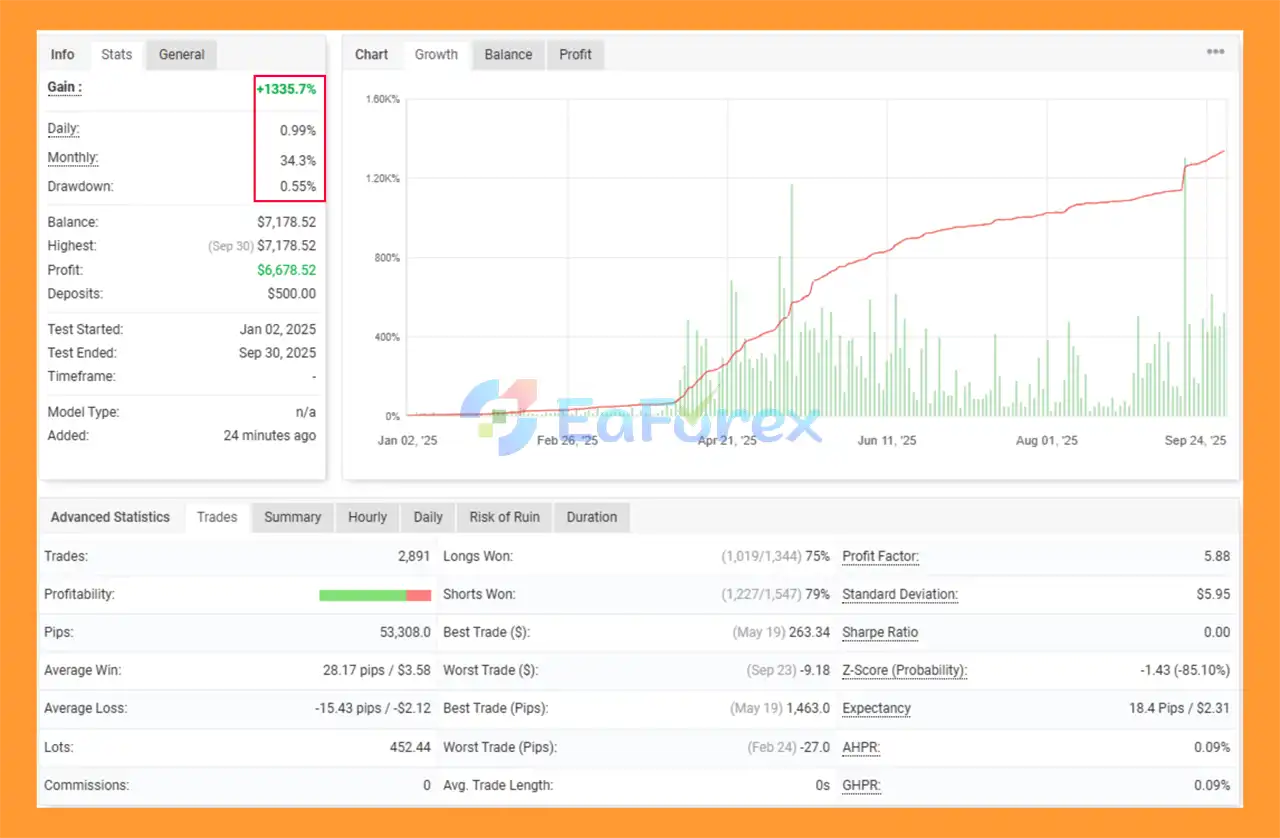Select the Trades tab

pyautogui.click(x=217, y=517)
